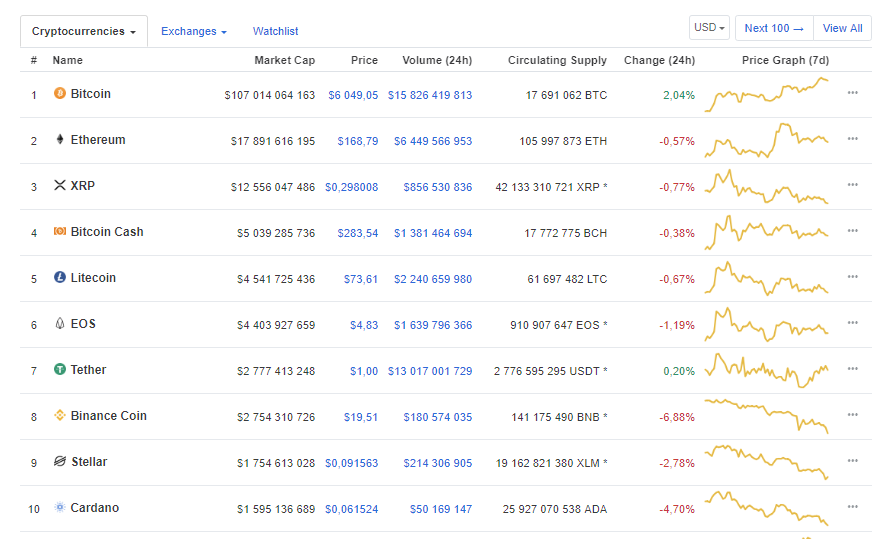Click Tether volume $13 017 001 729

tap(430, 371)
